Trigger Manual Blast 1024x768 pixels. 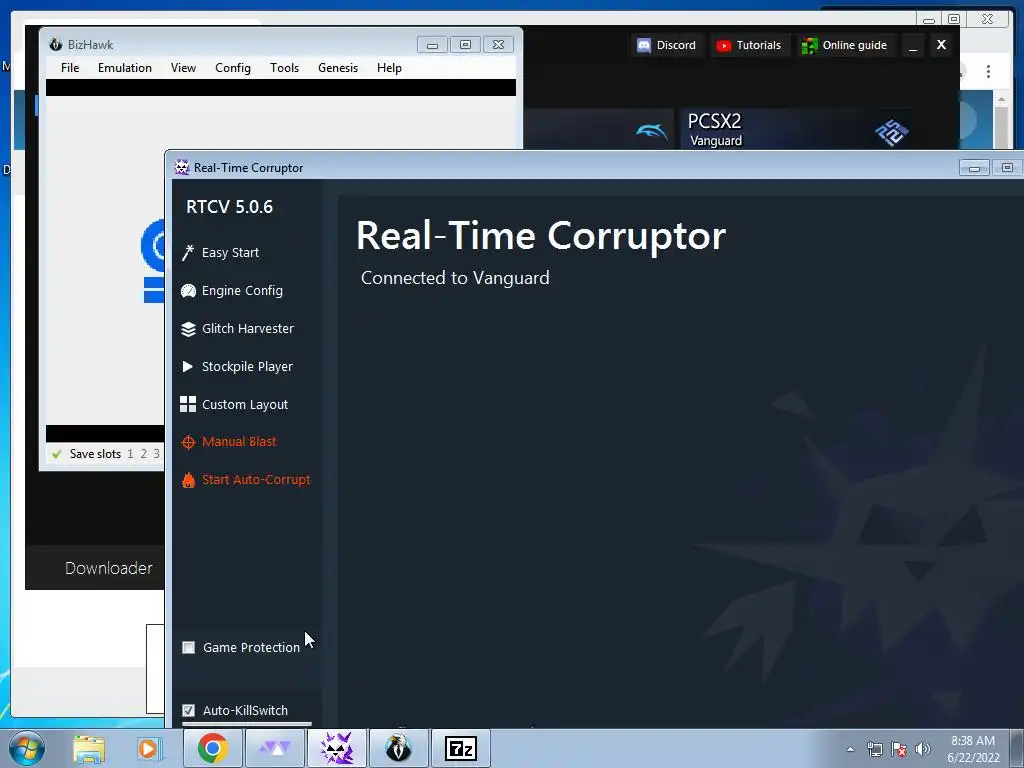pyautogui.click(x=239, y=441)
